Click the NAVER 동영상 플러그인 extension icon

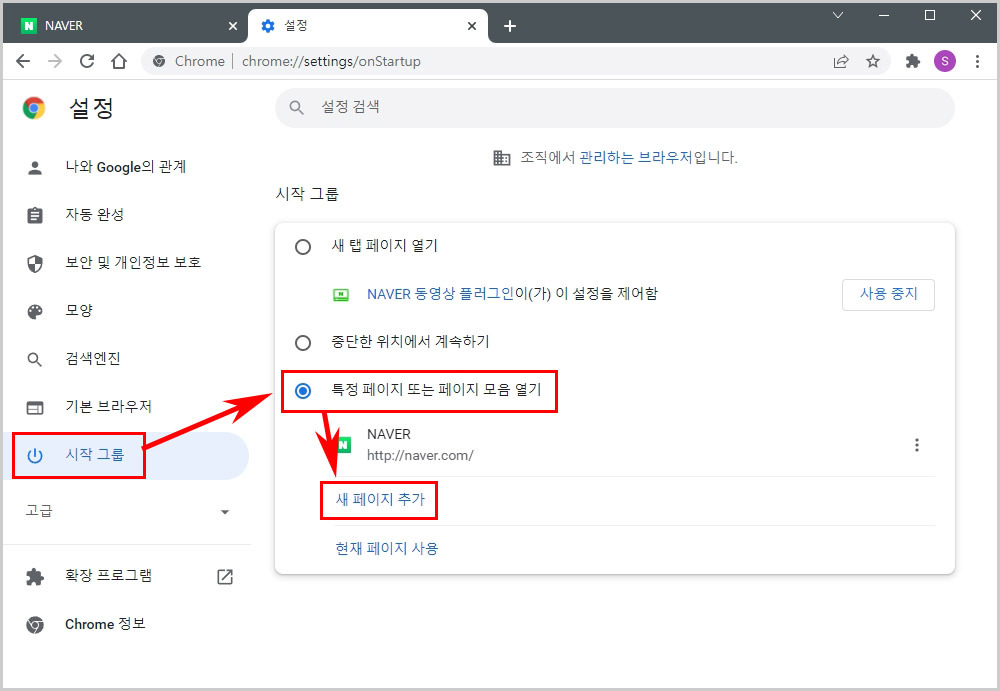click(341, 295)
